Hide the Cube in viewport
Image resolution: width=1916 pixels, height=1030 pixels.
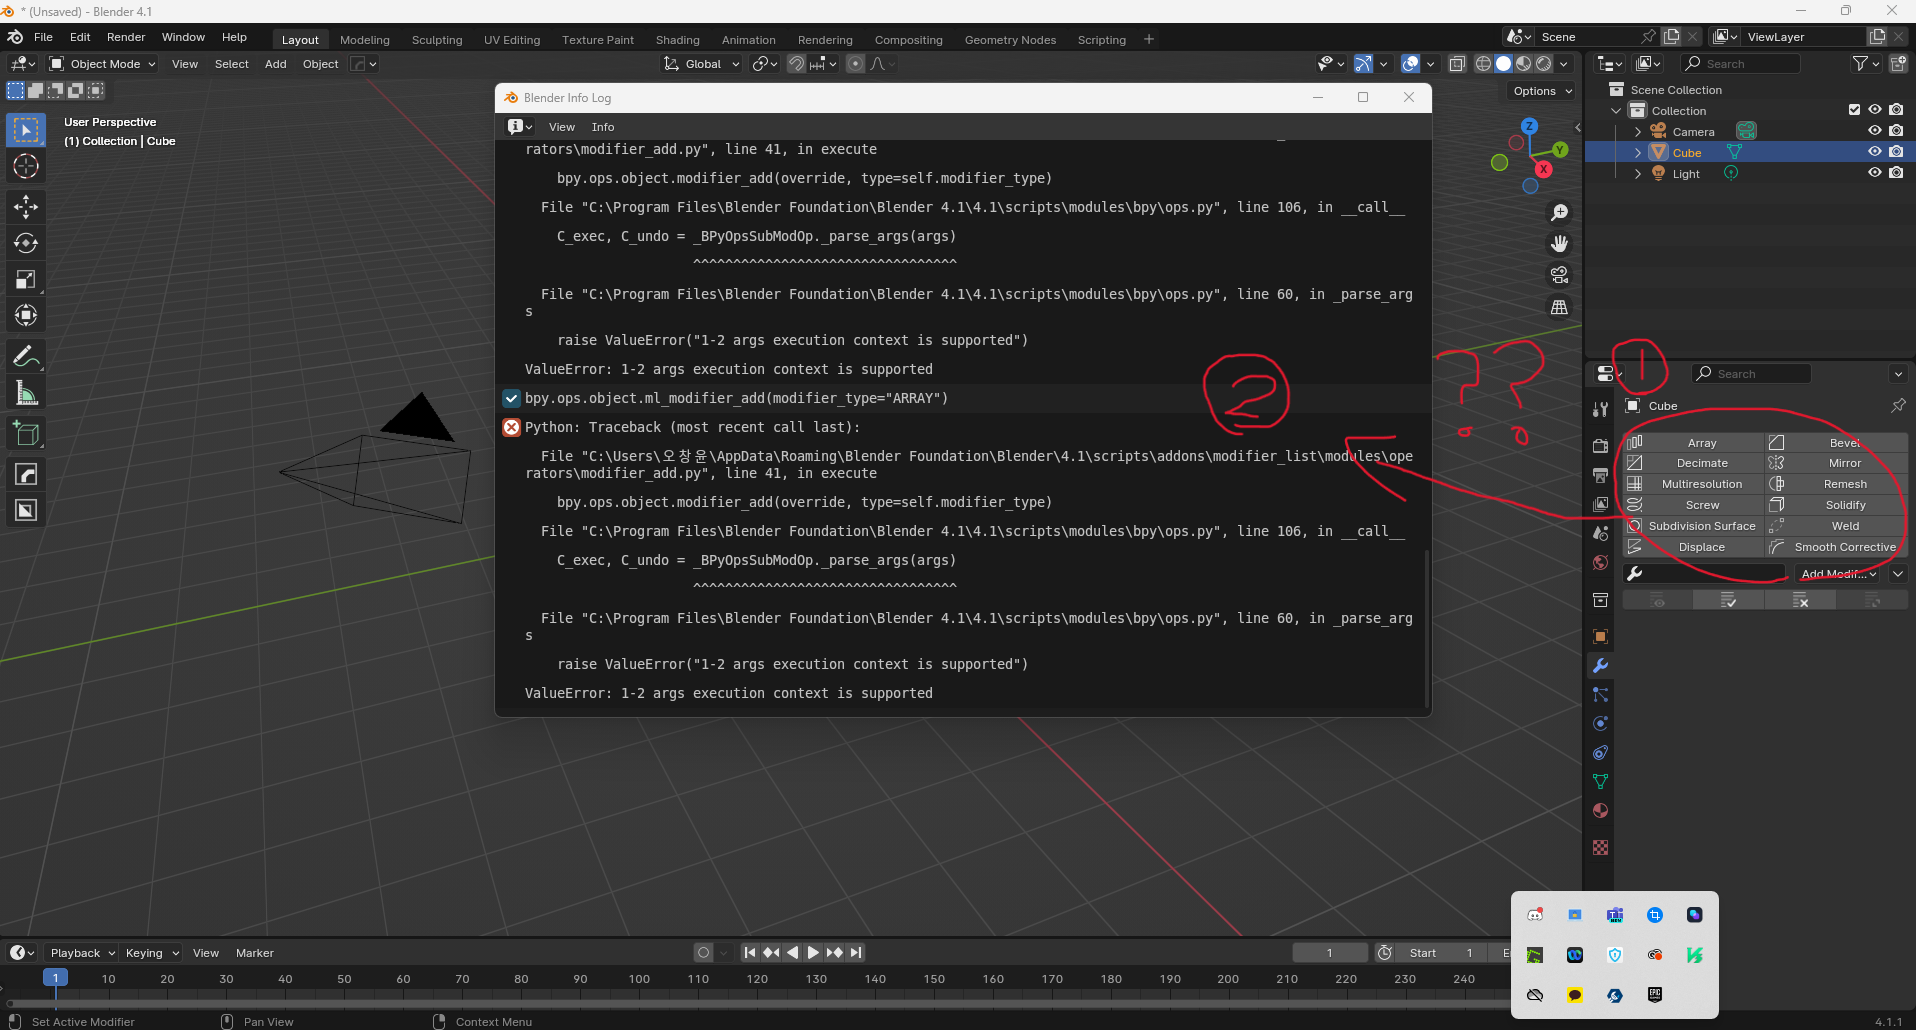pos(1875,152)
